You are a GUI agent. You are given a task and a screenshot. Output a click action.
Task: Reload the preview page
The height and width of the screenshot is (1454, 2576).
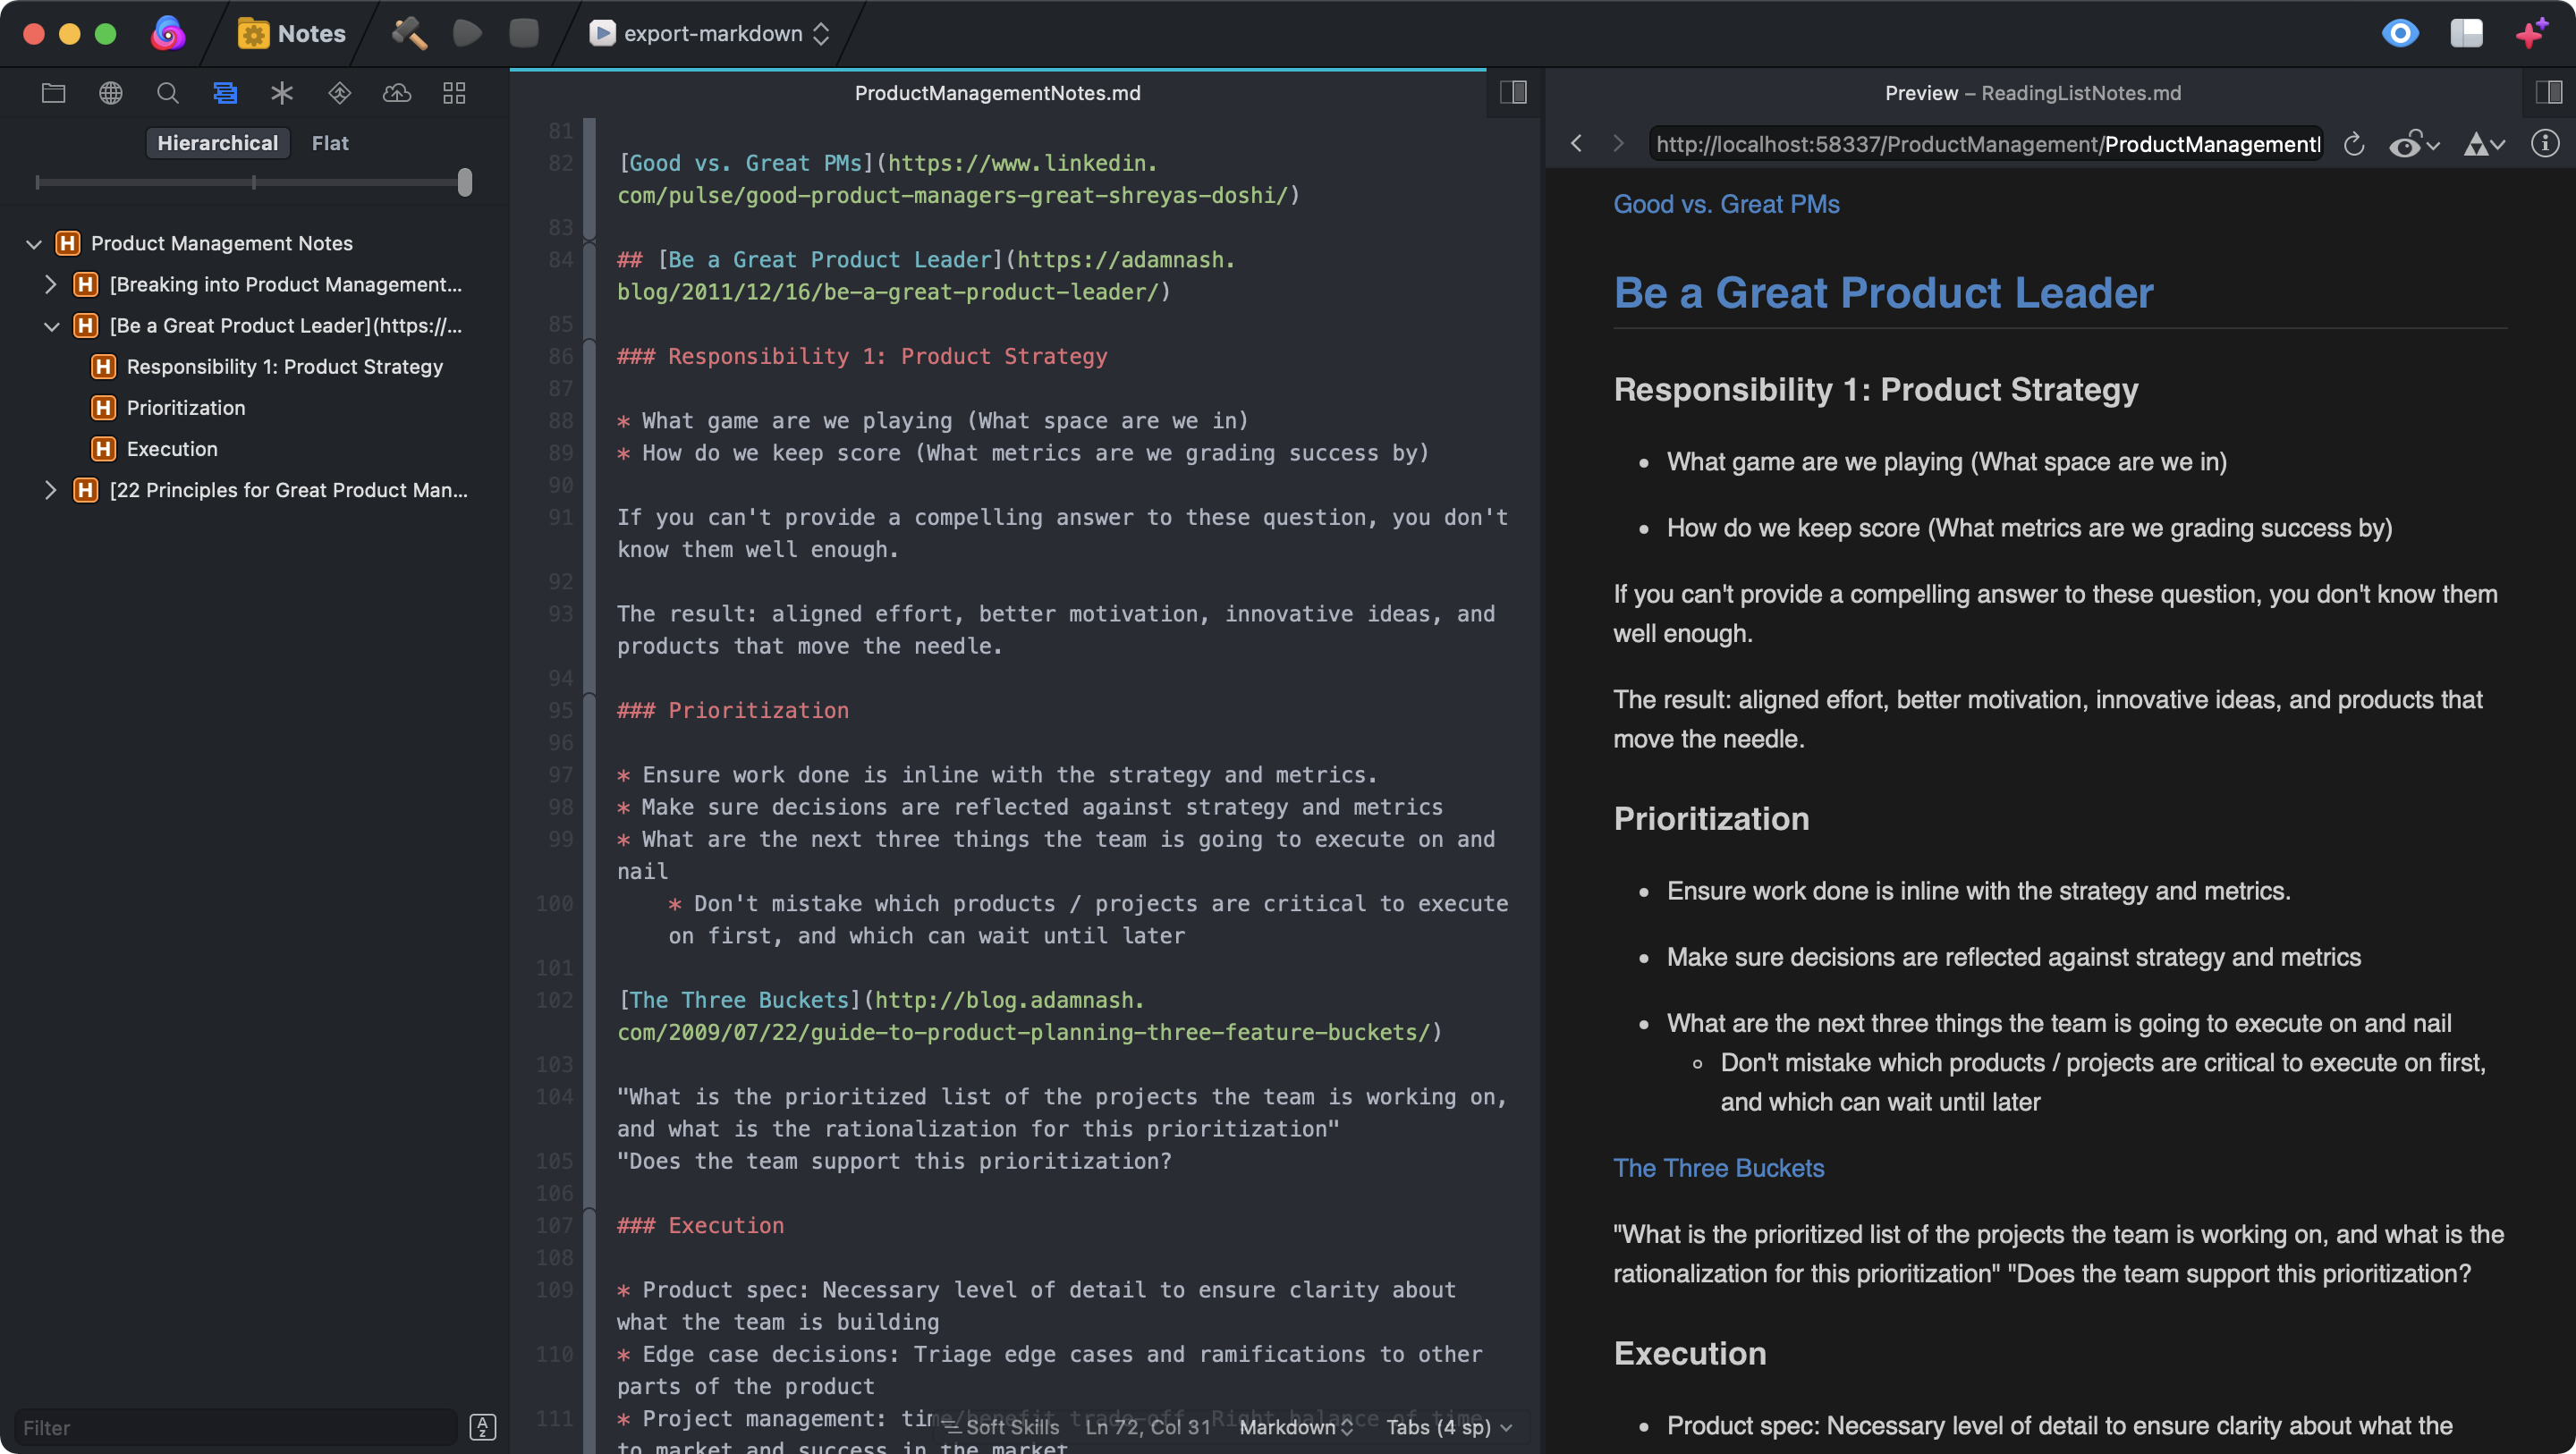point(2353,144)
